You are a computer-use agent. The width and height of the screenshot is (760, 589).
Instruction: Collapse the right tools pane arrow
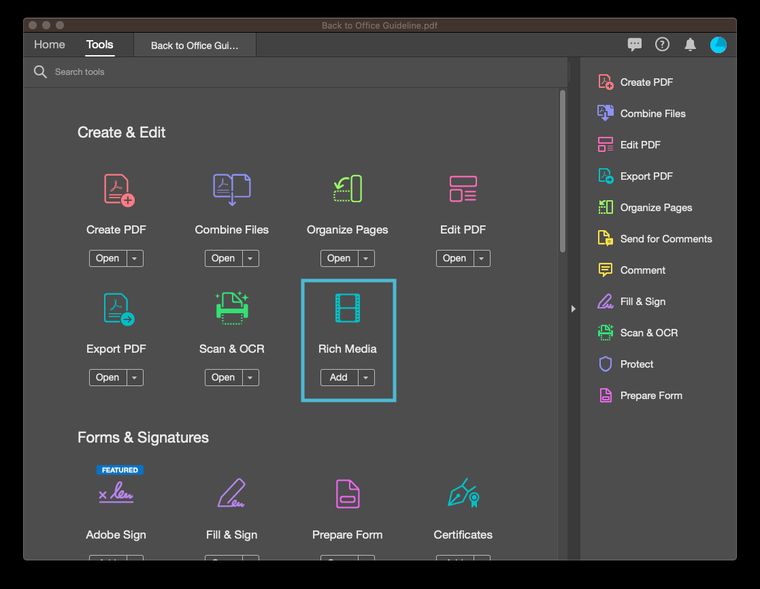pyautogui.click(x=573, y=309)
